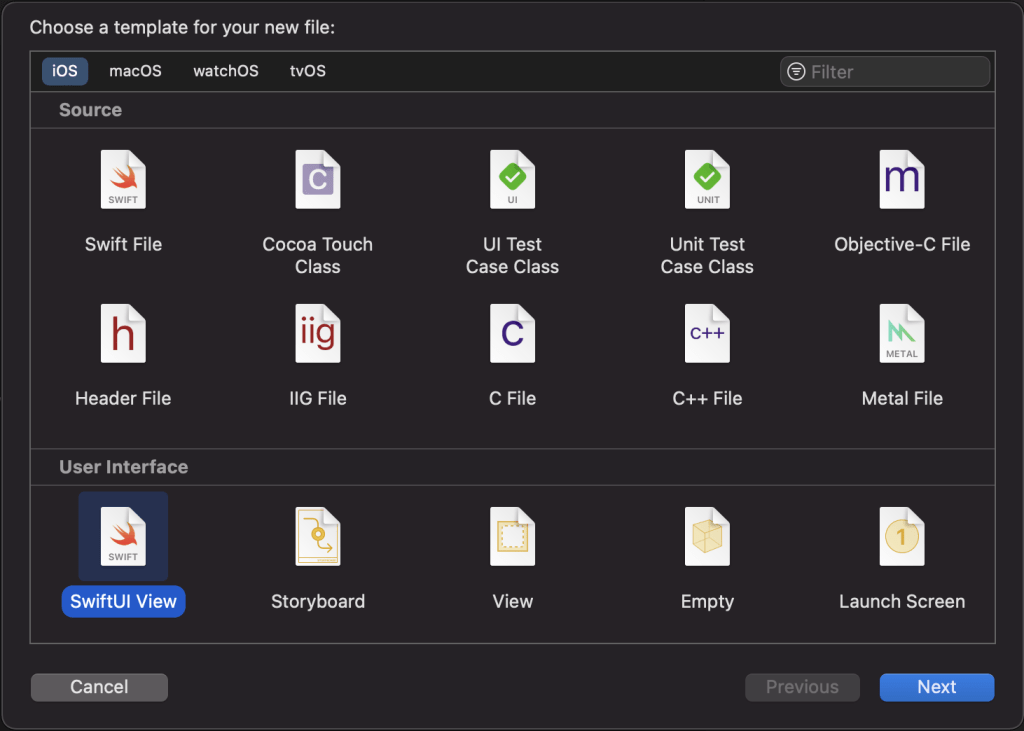Image resolution: width=1024 pixels, height=731 pixels.
Task: Pick the IIG File template icon
Action: (x=317, y=334)
